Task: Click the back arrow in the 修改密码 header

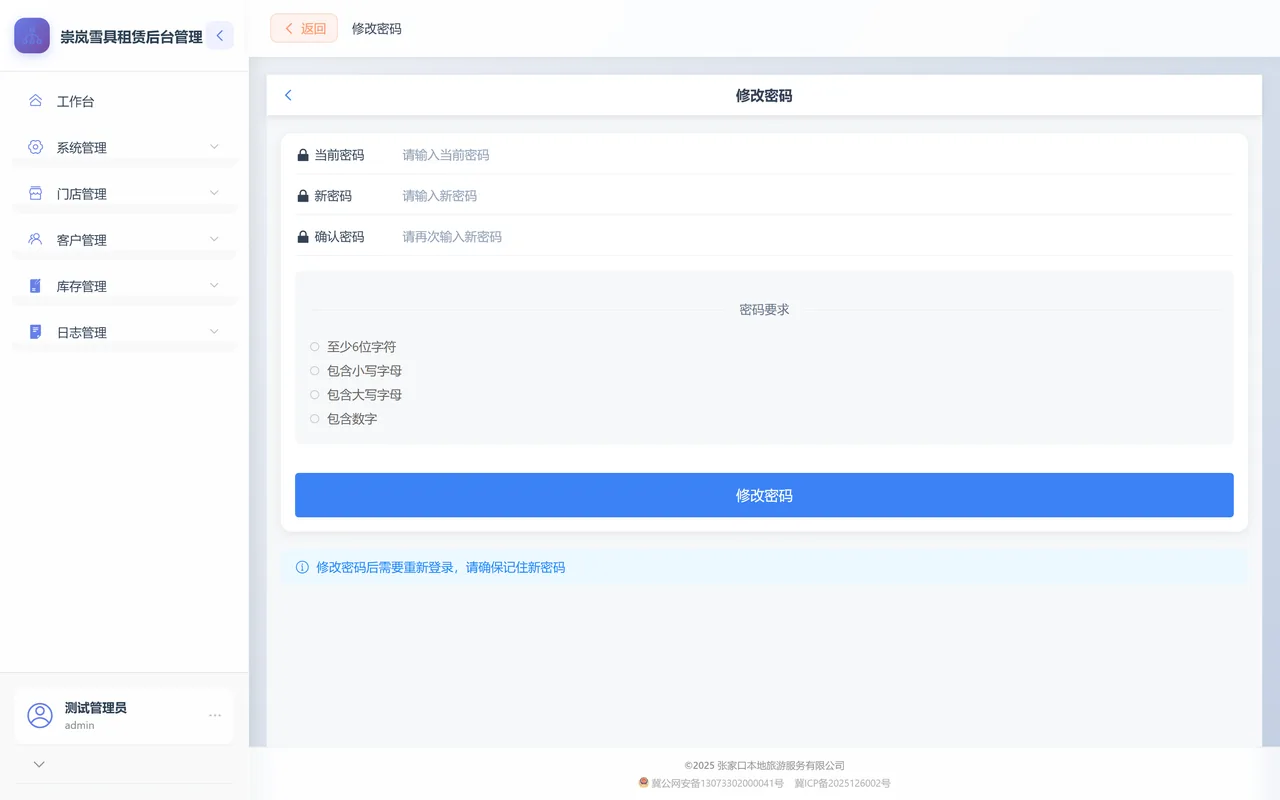Action: [x=288, y=95]
